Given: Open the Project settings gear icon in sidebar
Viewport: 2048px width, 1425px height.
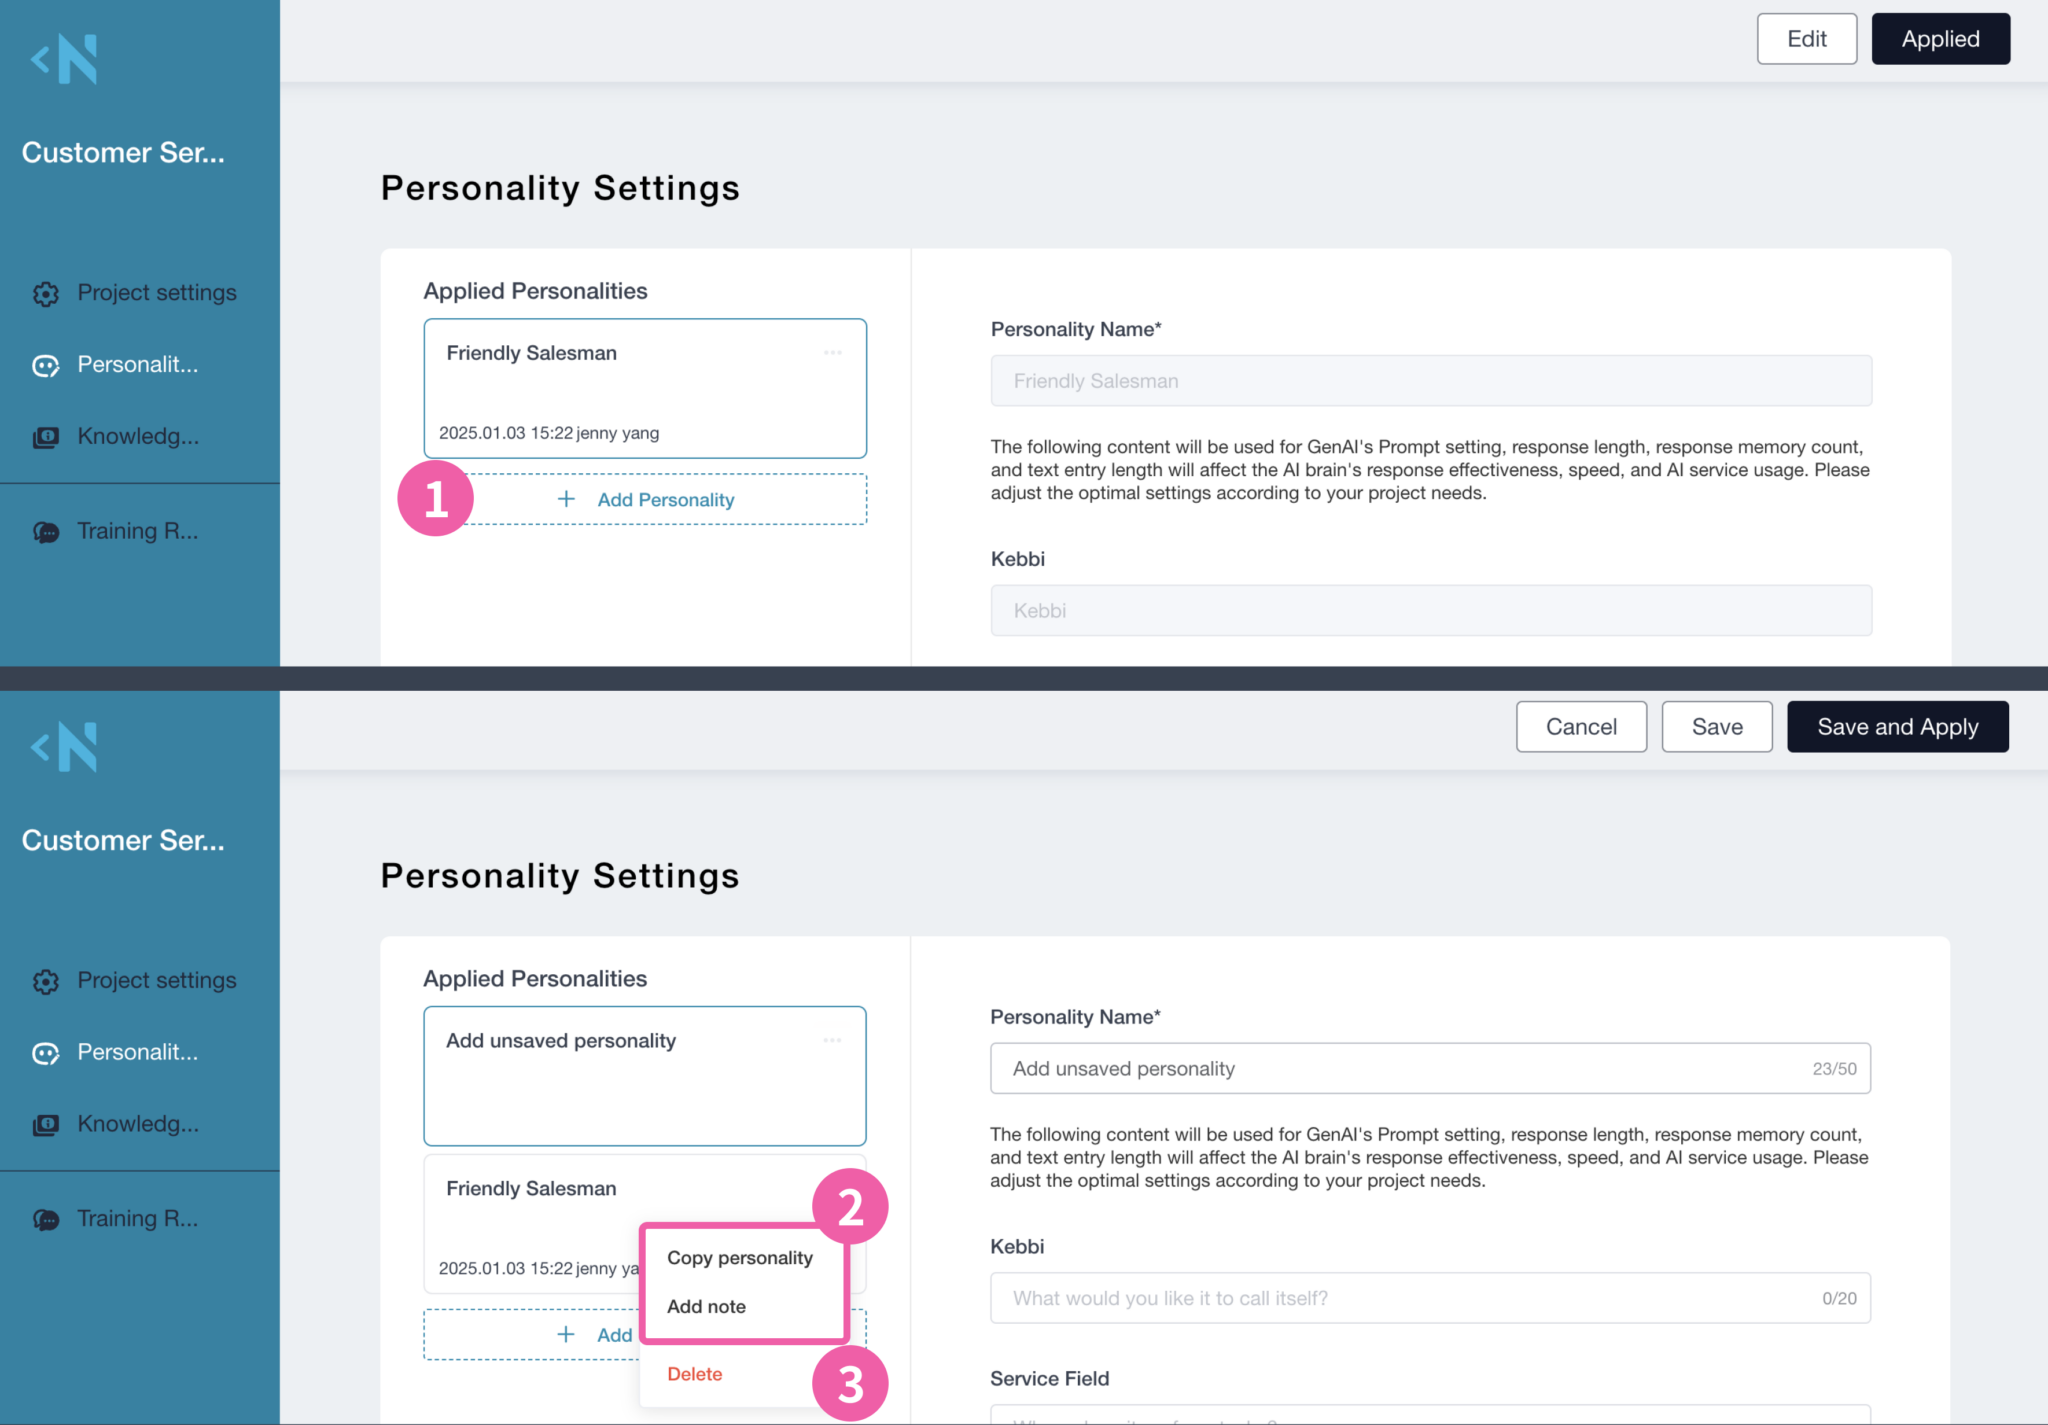Looking at the screenshot, I should coord(45,293).
